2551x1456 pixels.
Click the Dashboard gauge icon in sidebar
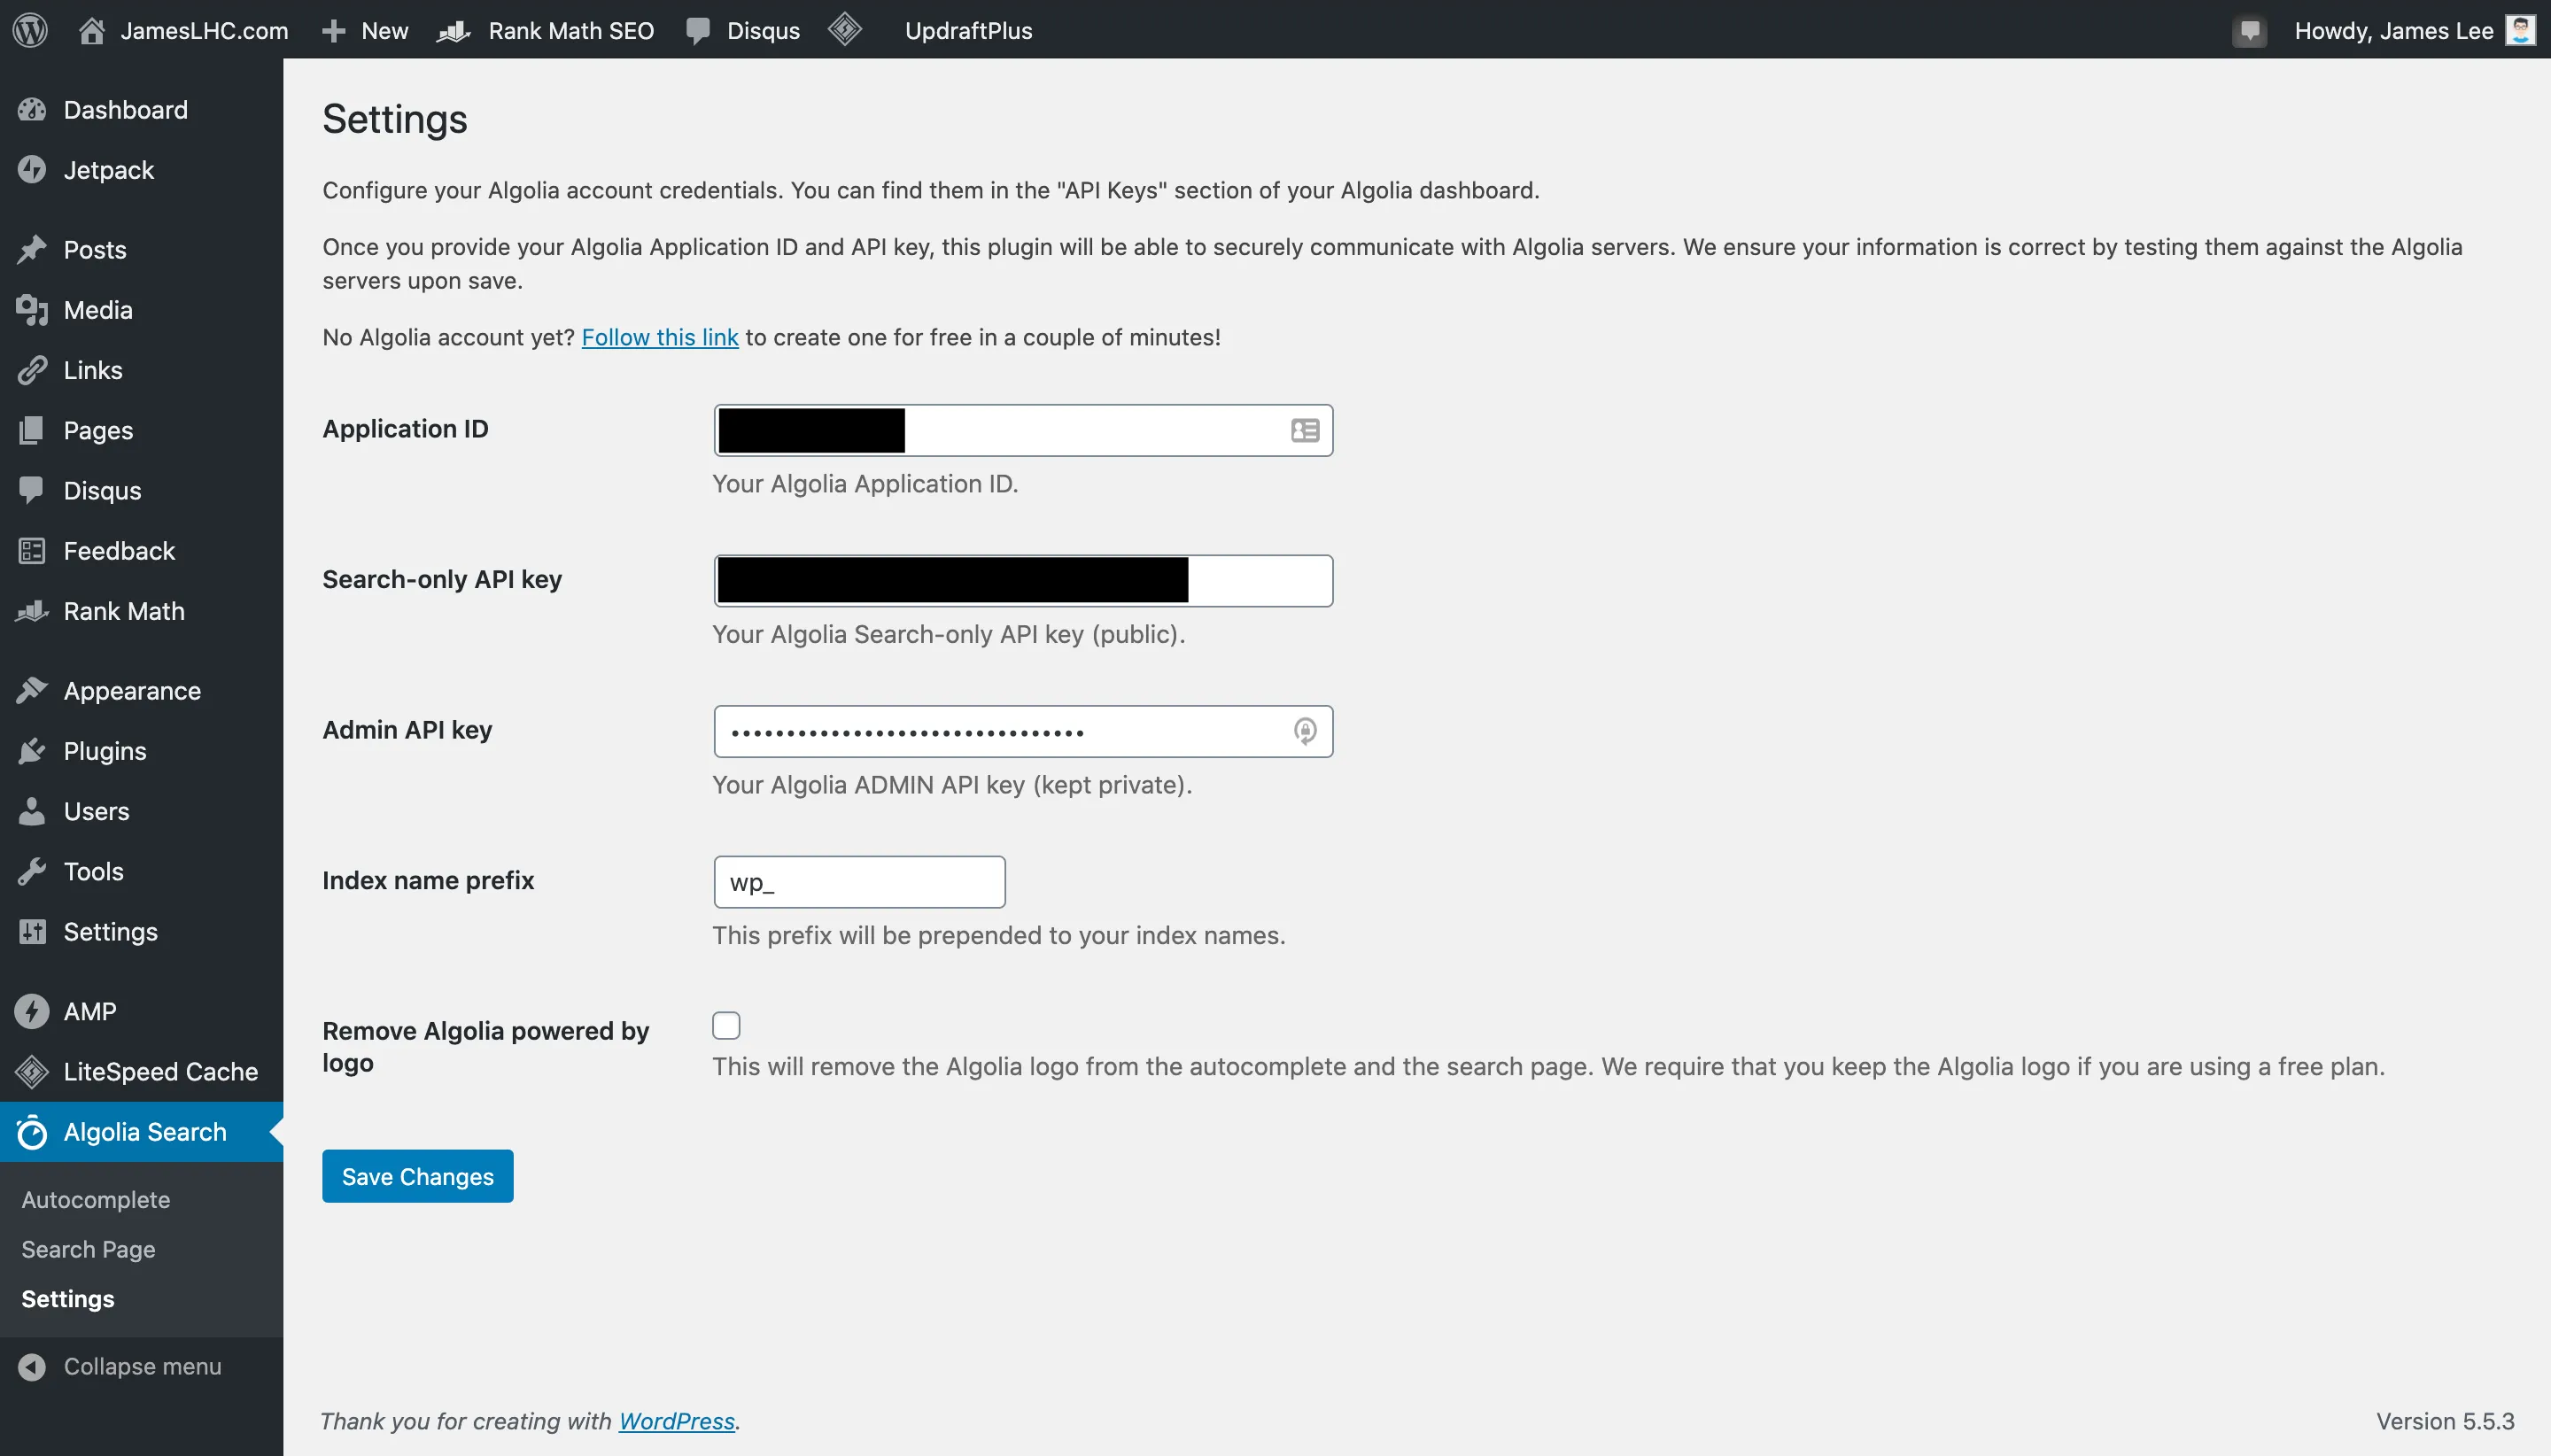tap(32, 110)
